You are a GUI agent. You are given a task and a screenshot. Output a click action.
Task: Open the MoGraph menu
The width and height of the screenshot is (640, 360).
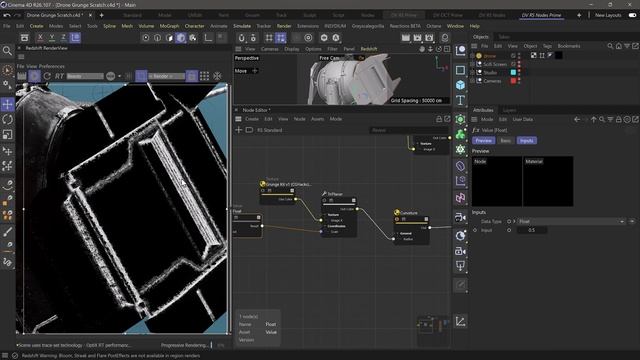point(169,26)
